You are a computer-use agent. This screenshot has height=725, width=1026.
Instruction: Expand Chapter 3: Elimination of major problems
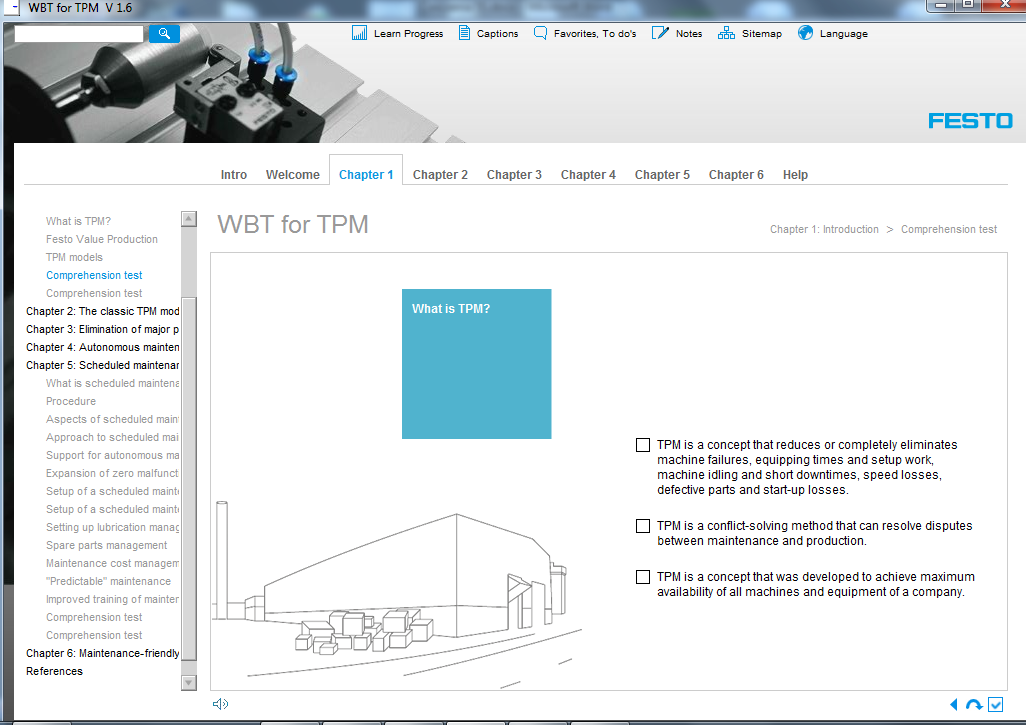click(102, 329)
